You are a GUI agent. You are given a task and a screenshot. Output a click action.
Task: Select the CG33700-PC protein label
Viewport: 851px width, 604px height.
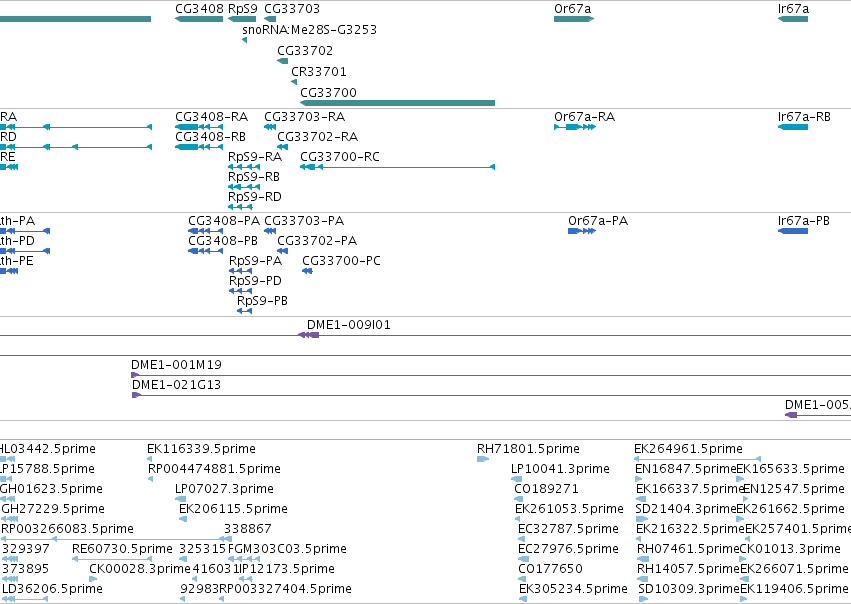pos(341,260)
